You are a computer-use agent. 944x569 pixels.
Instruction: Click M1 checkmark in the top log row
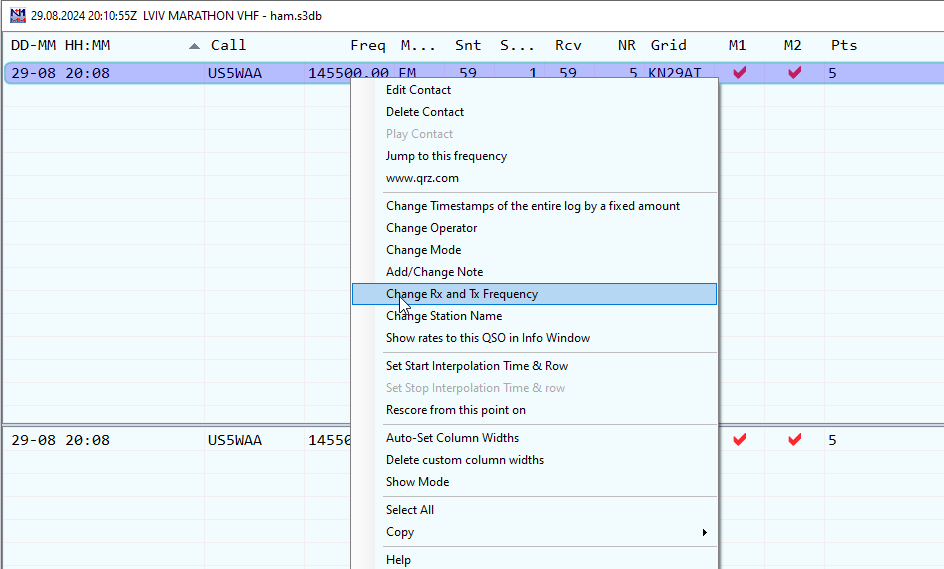[x=739, y=73]
